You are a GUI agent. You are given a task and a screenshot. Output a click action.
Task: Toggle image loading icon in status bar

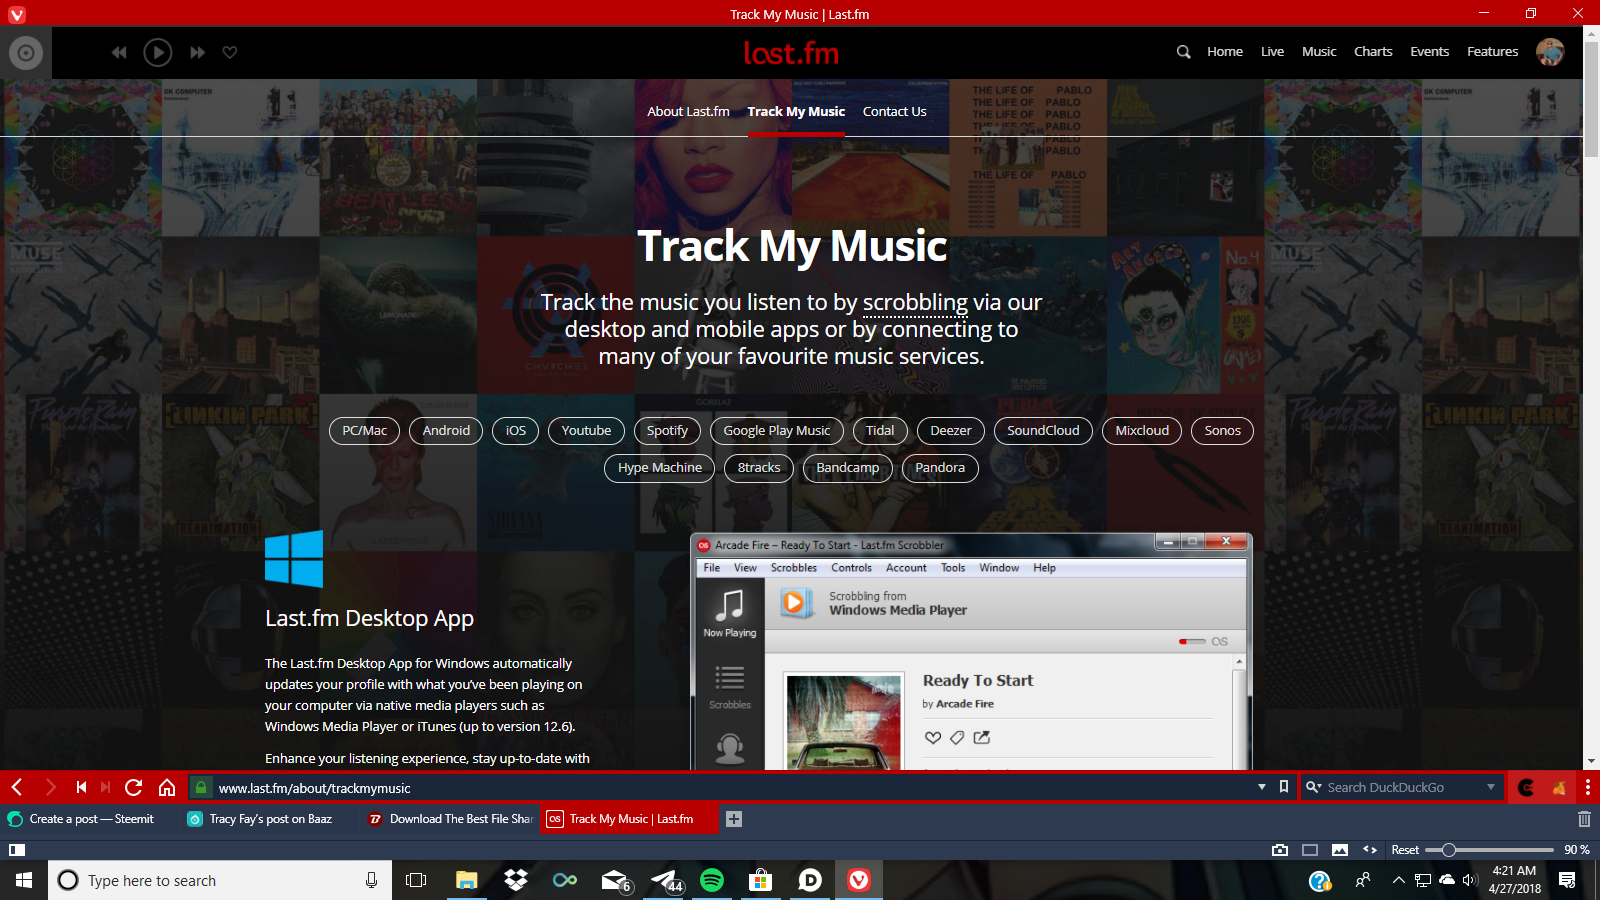[1340, 850]
